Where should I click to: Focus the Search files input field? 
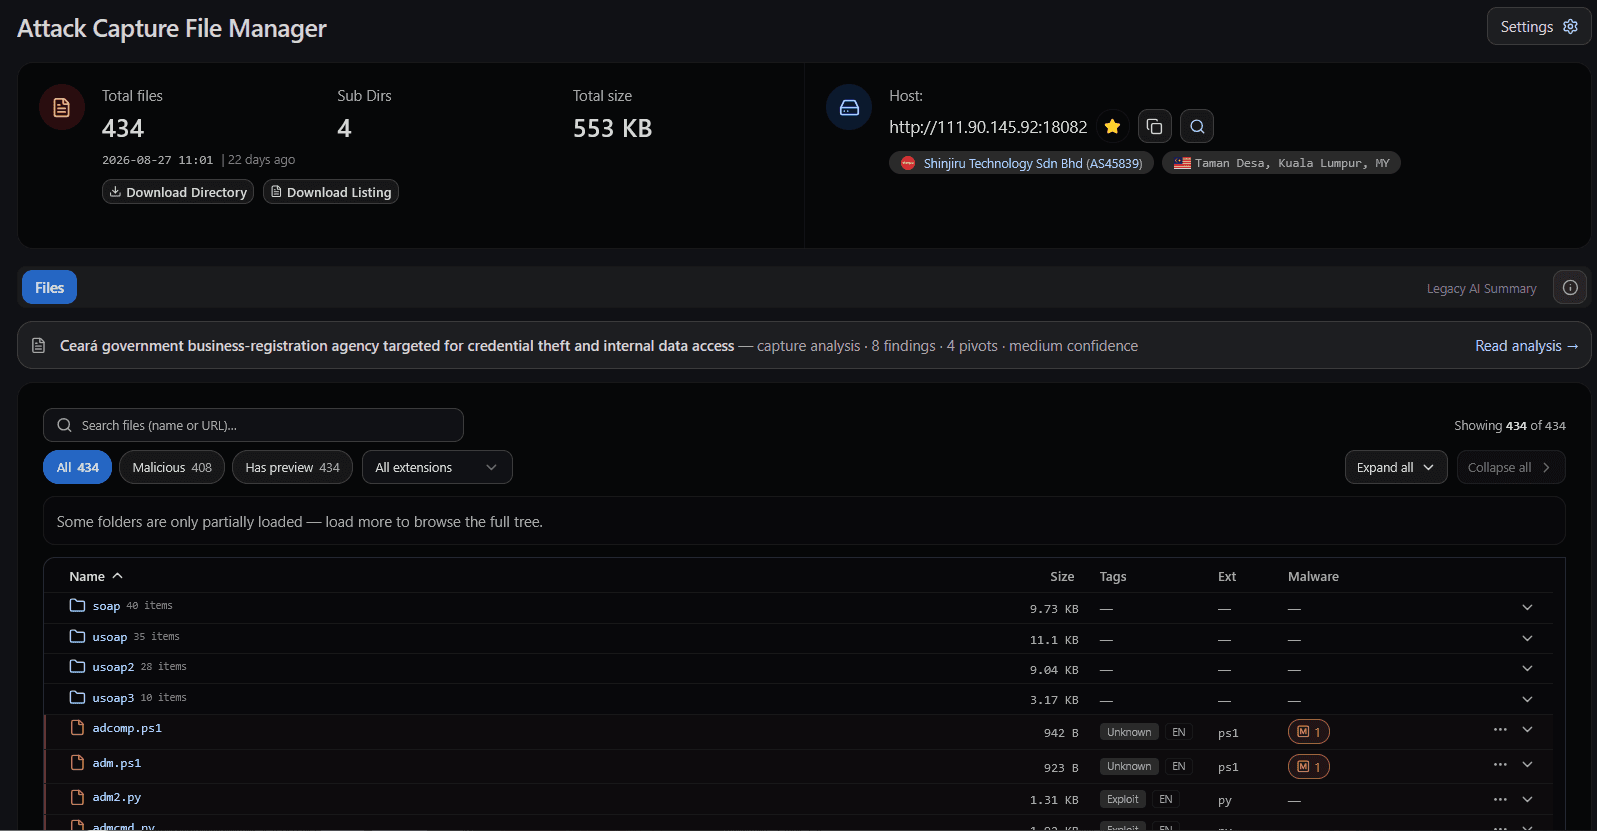[x=253, y=425]
